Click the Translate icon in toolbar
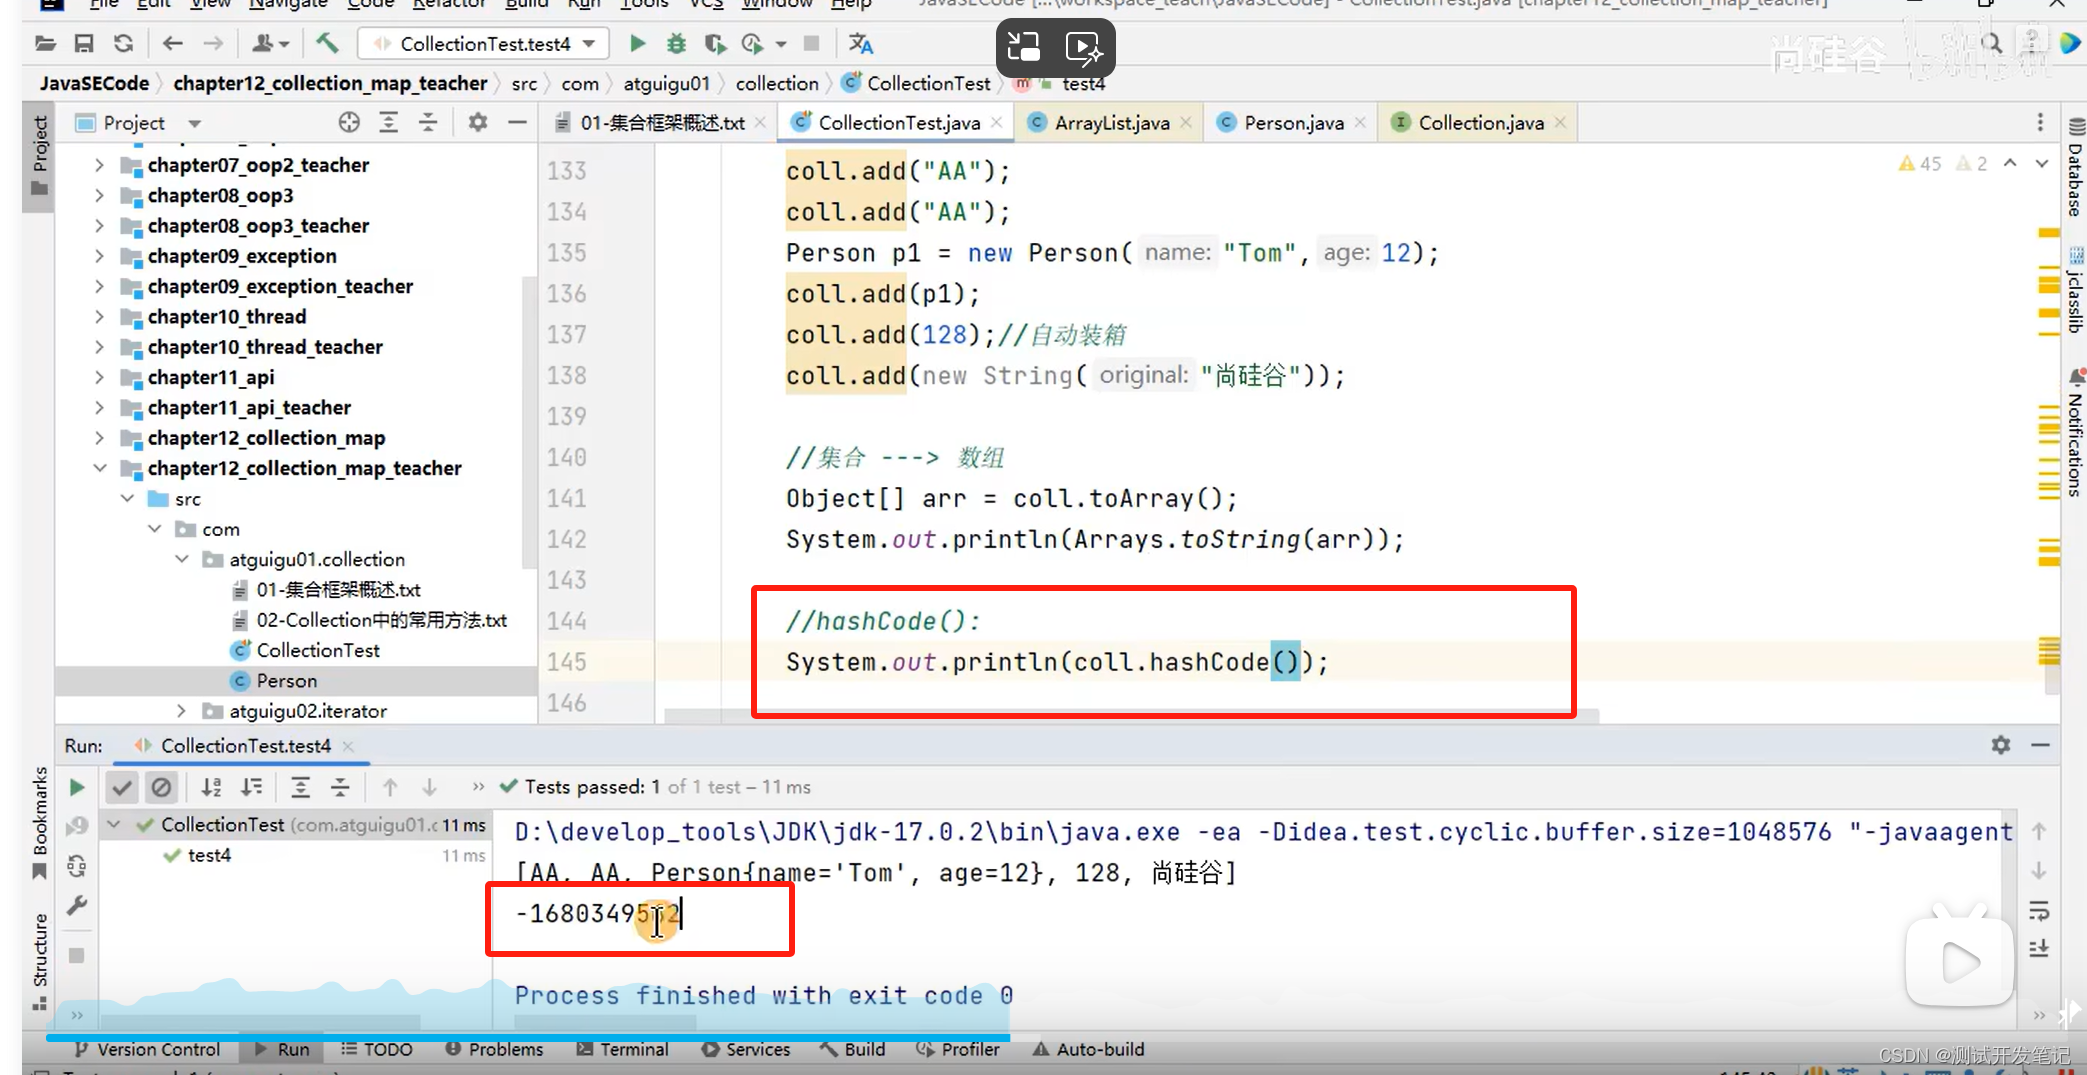 tap(860, 44)
